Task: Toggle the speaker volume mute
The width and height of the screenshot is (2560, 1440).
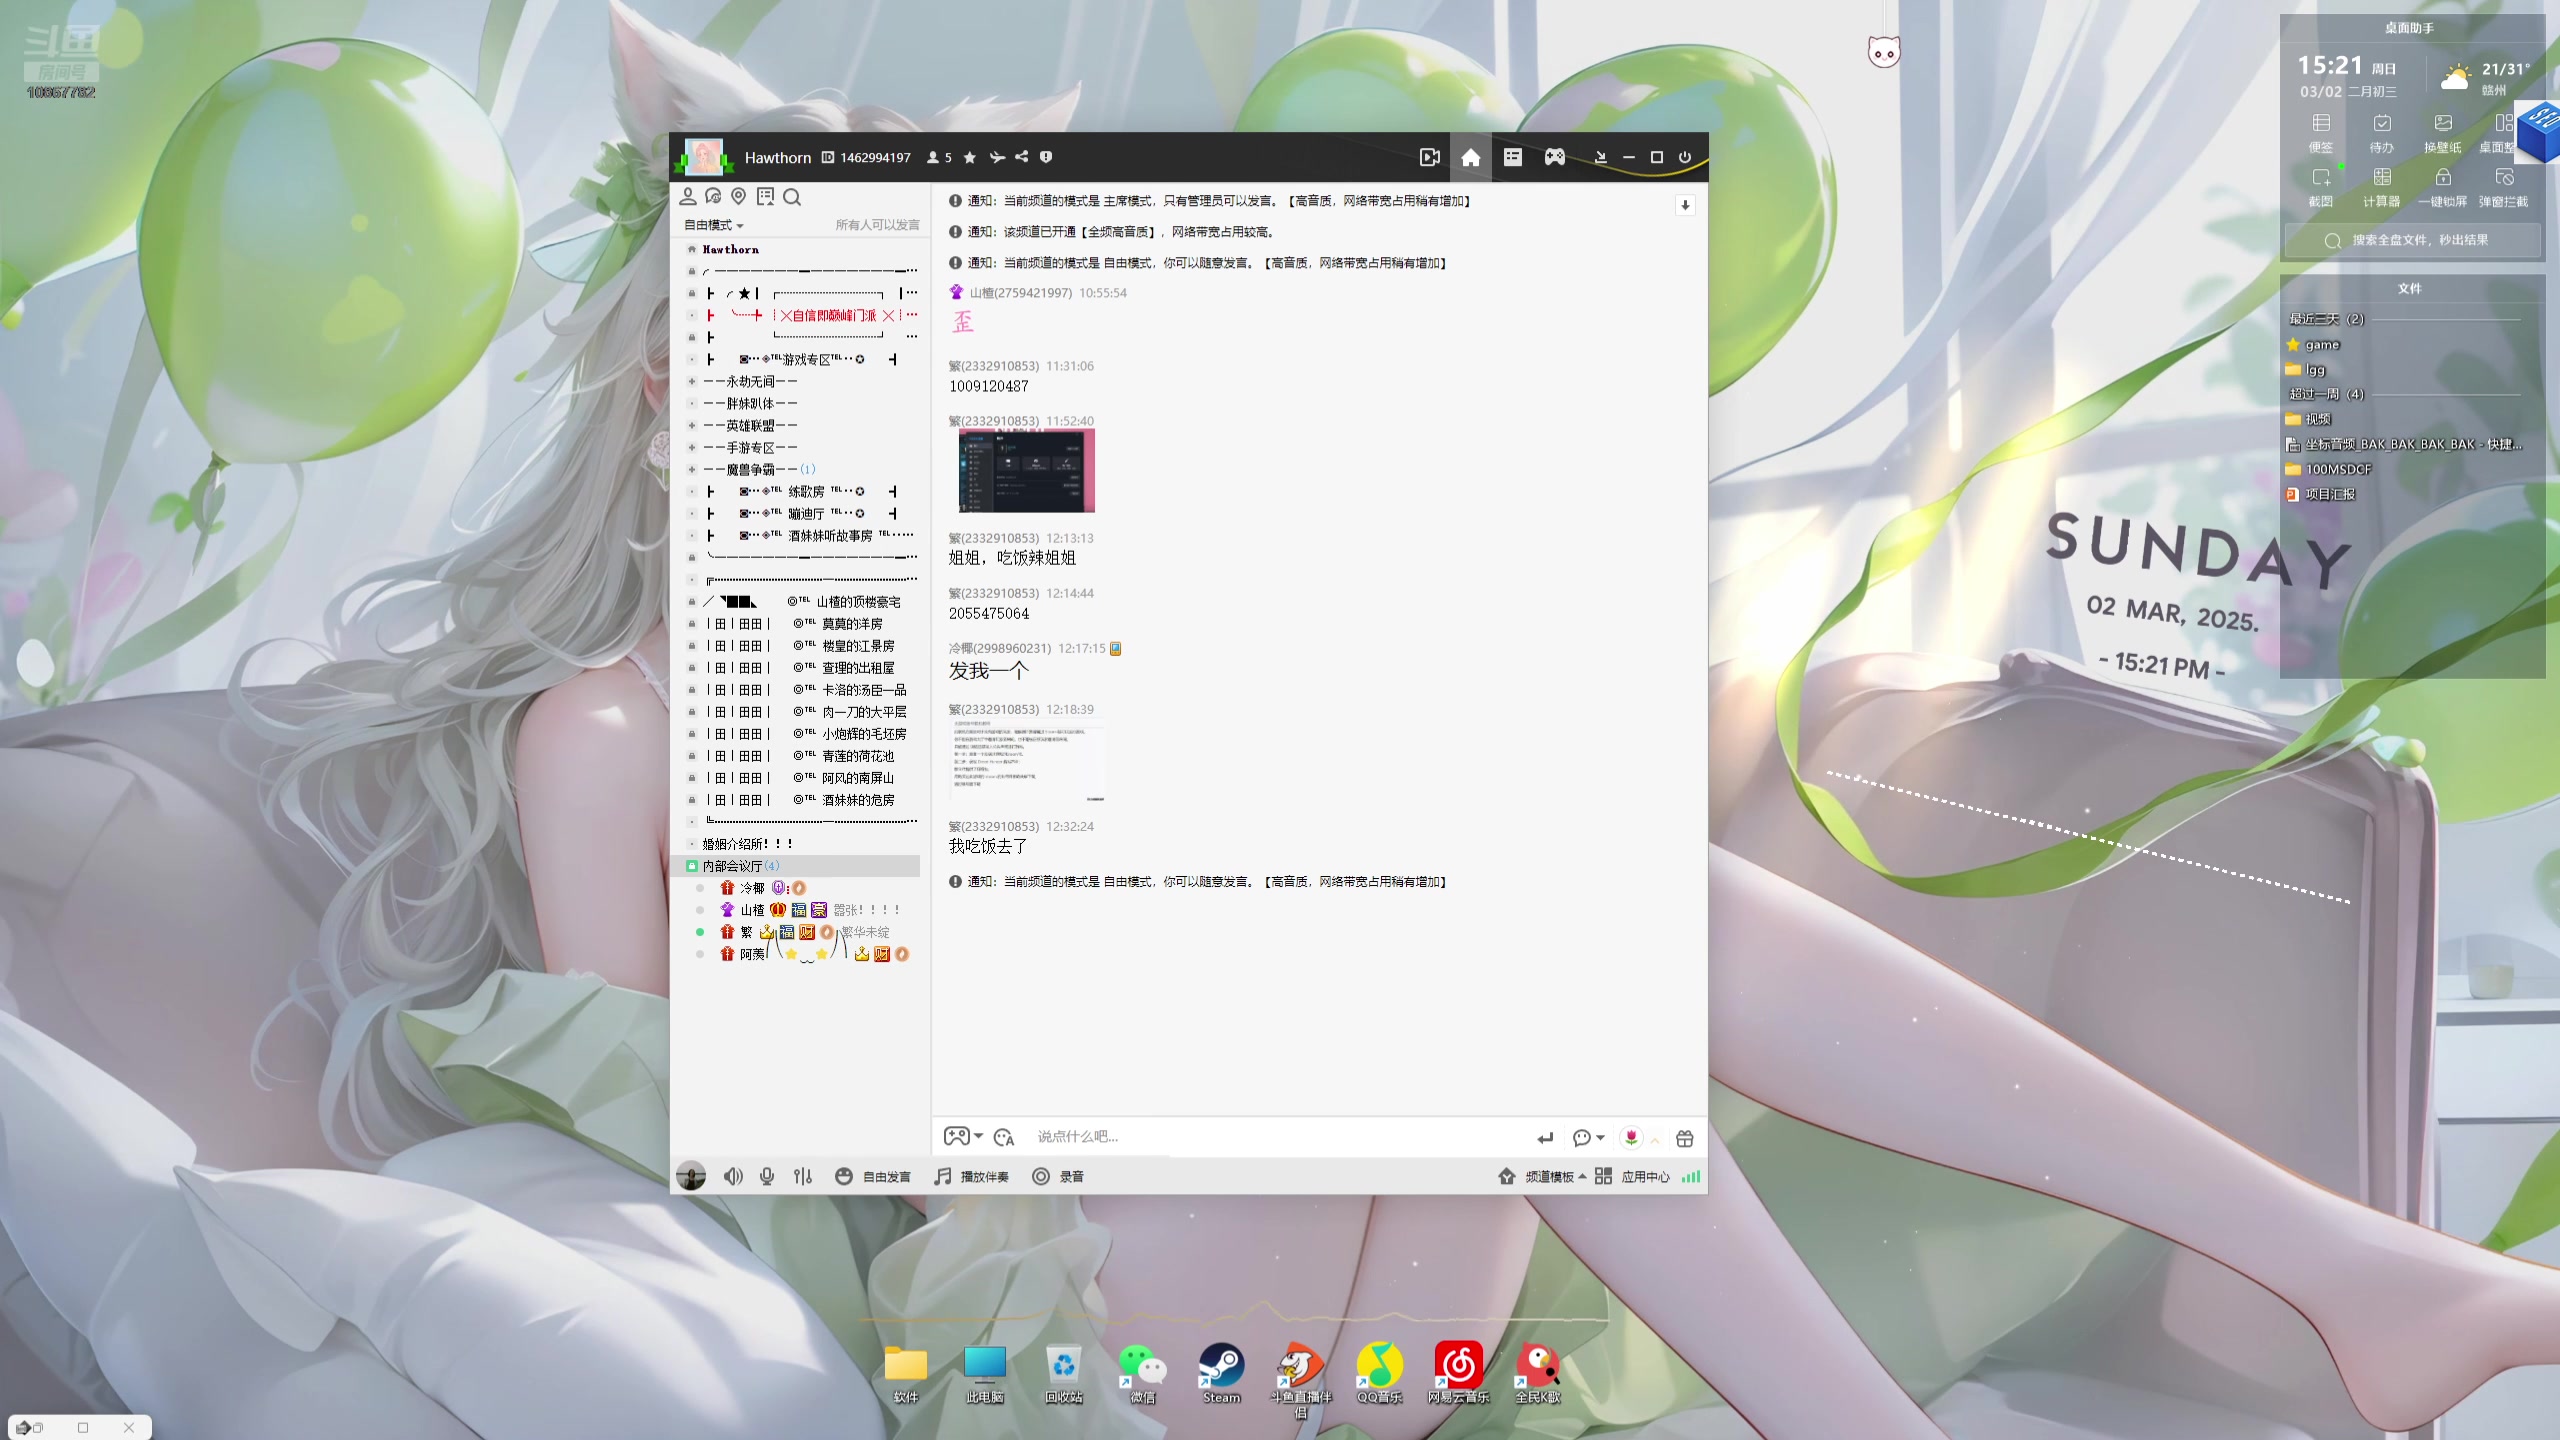Action: coord(733,1176)
